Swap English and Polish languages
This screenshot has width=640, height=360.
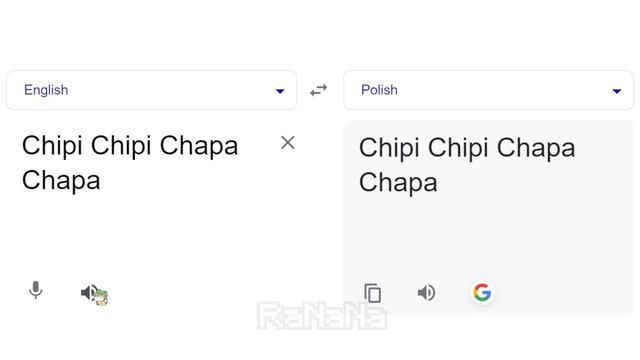[319, 90]
